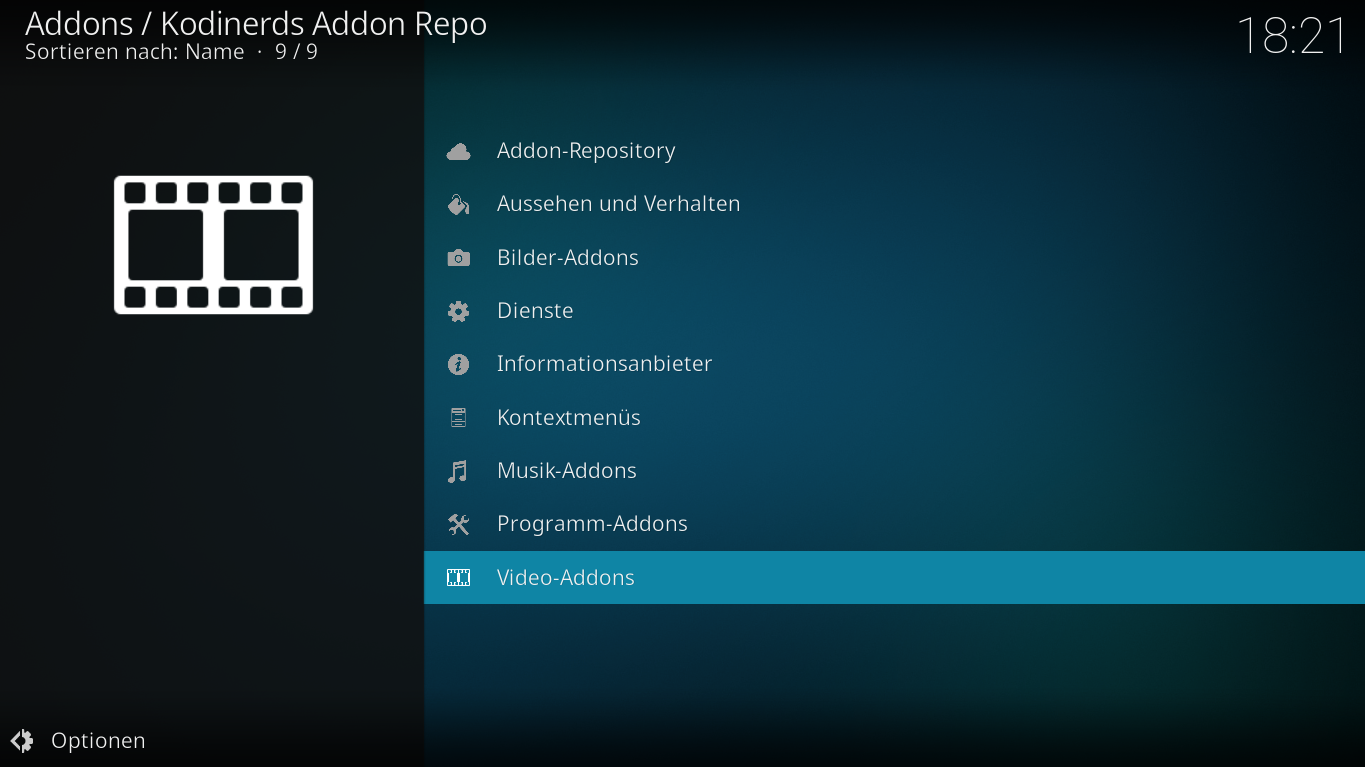
Task: Click the large film strip thumbnail
Action: pos(213,245)
